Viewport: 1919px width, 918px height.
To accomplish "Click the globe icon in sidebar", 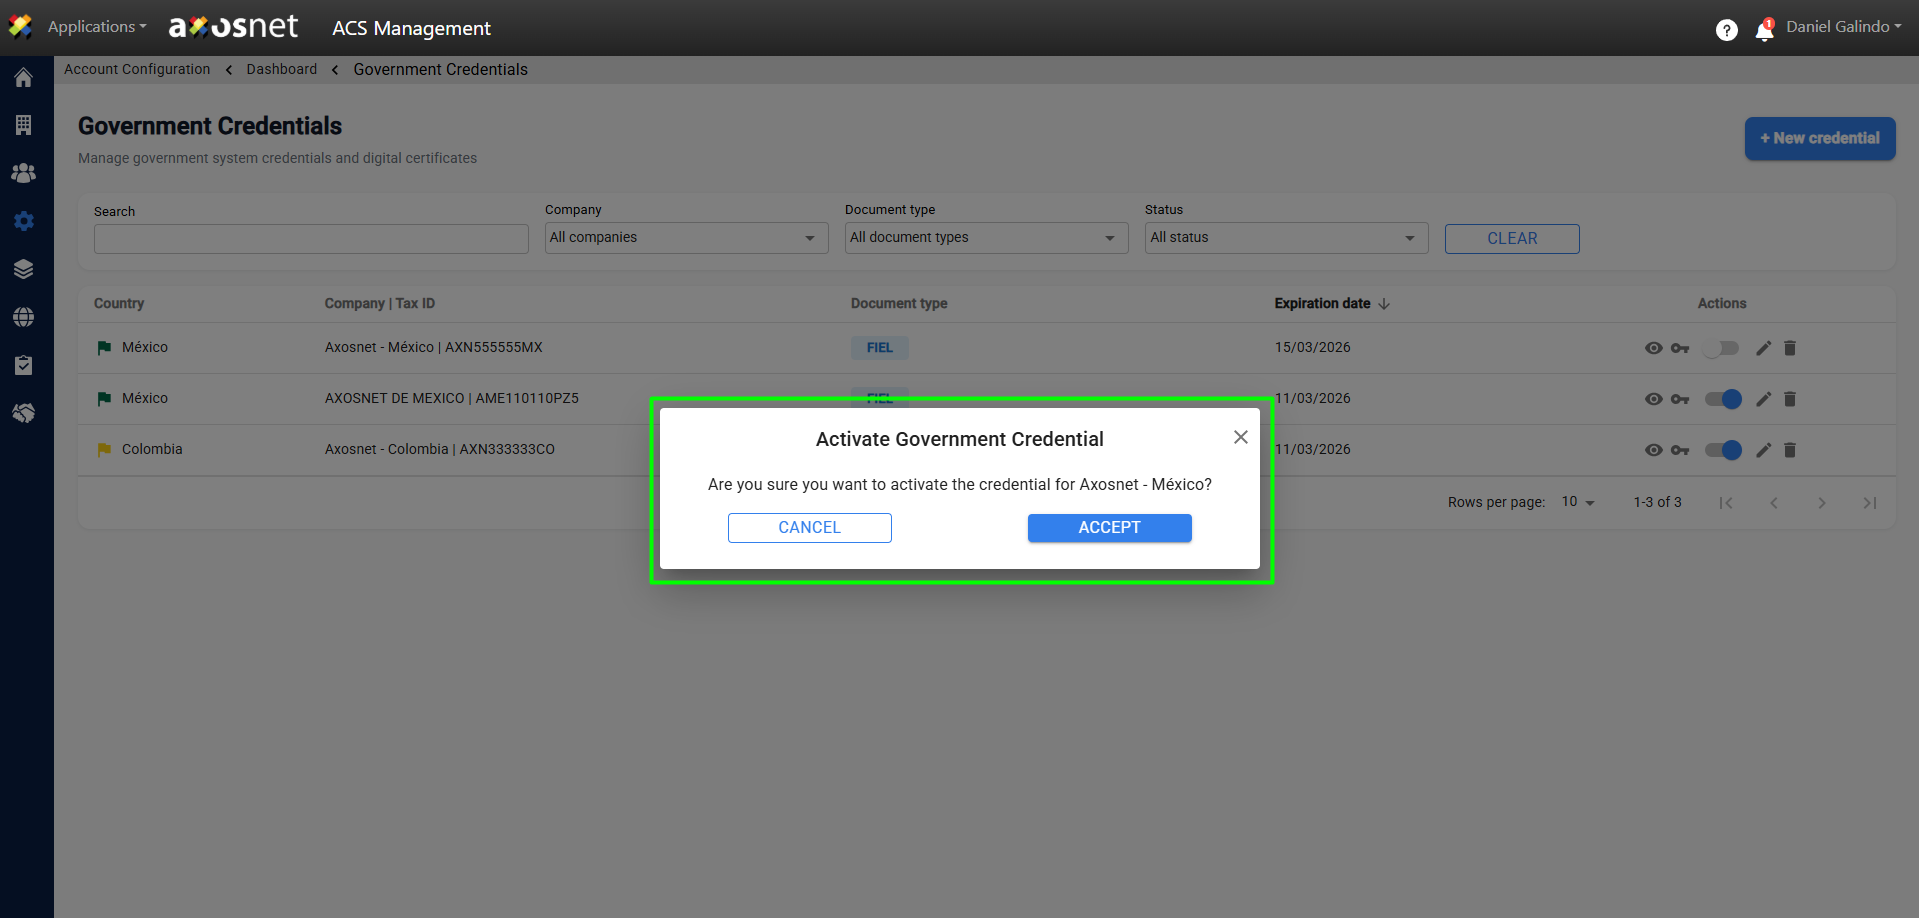I will pyautogui.click(x=24, y=317).
